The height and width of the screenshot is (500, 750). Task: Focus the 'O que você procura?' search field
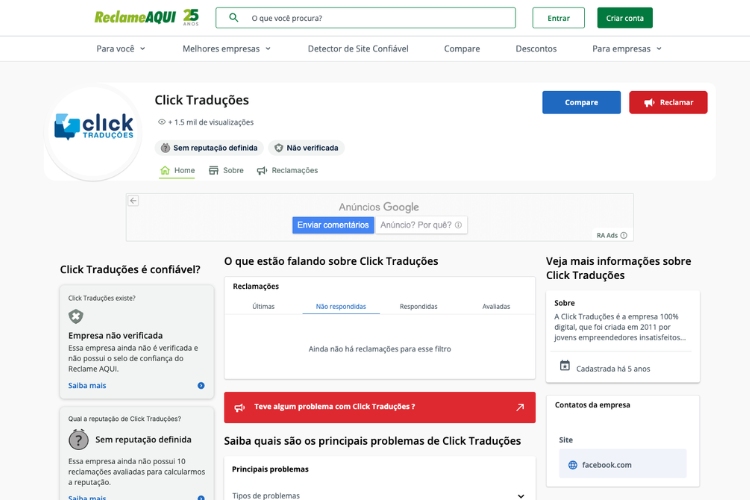365,18
